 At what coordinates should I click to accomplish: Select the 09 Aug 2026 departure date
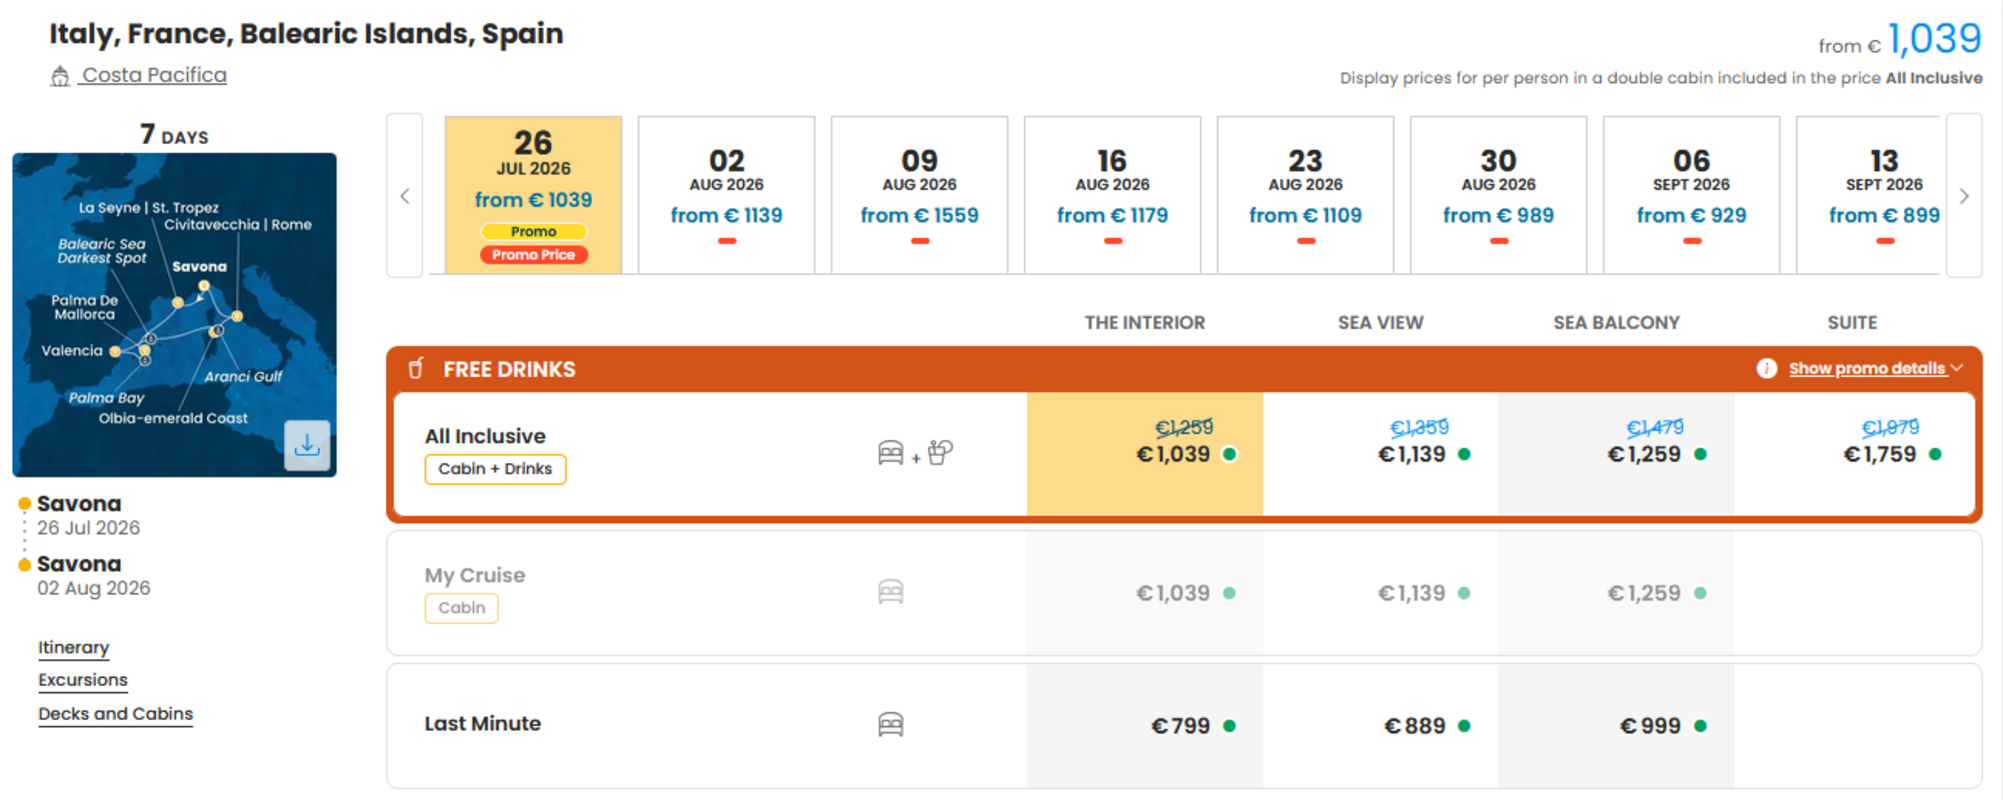(919, 195)
